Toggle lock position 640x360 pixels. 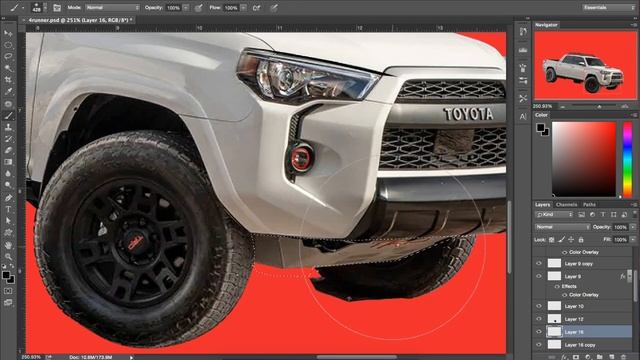click(571, 240)
